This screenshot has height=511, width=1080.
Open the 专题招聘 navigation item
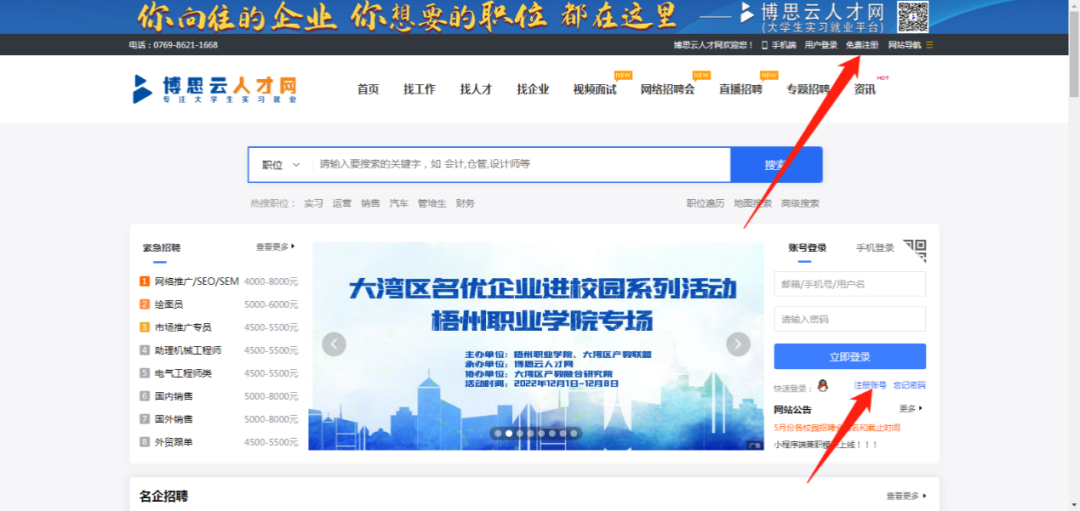pos(808,89)
